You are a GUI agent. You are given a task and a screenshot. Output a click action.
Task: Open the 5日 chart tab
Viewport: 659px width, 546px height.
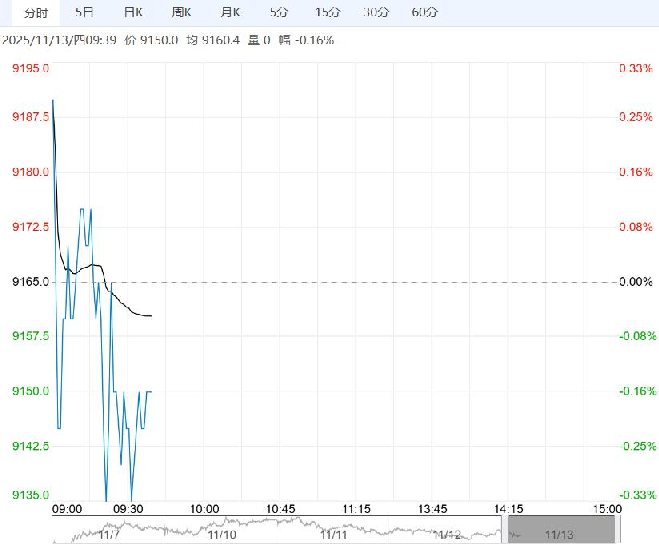tap(85, 13)
